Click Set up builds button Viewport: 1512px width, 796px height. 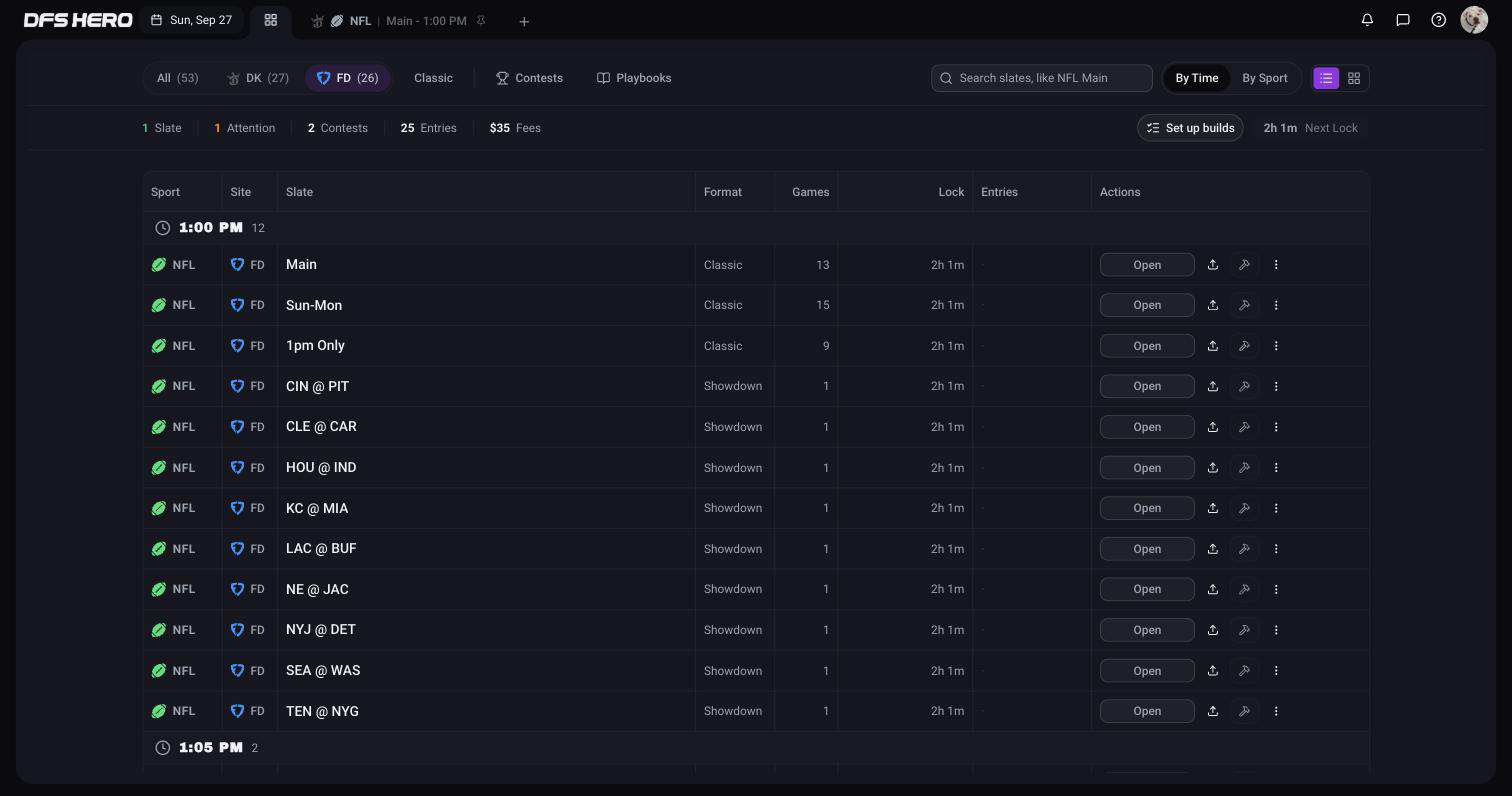1190,128
